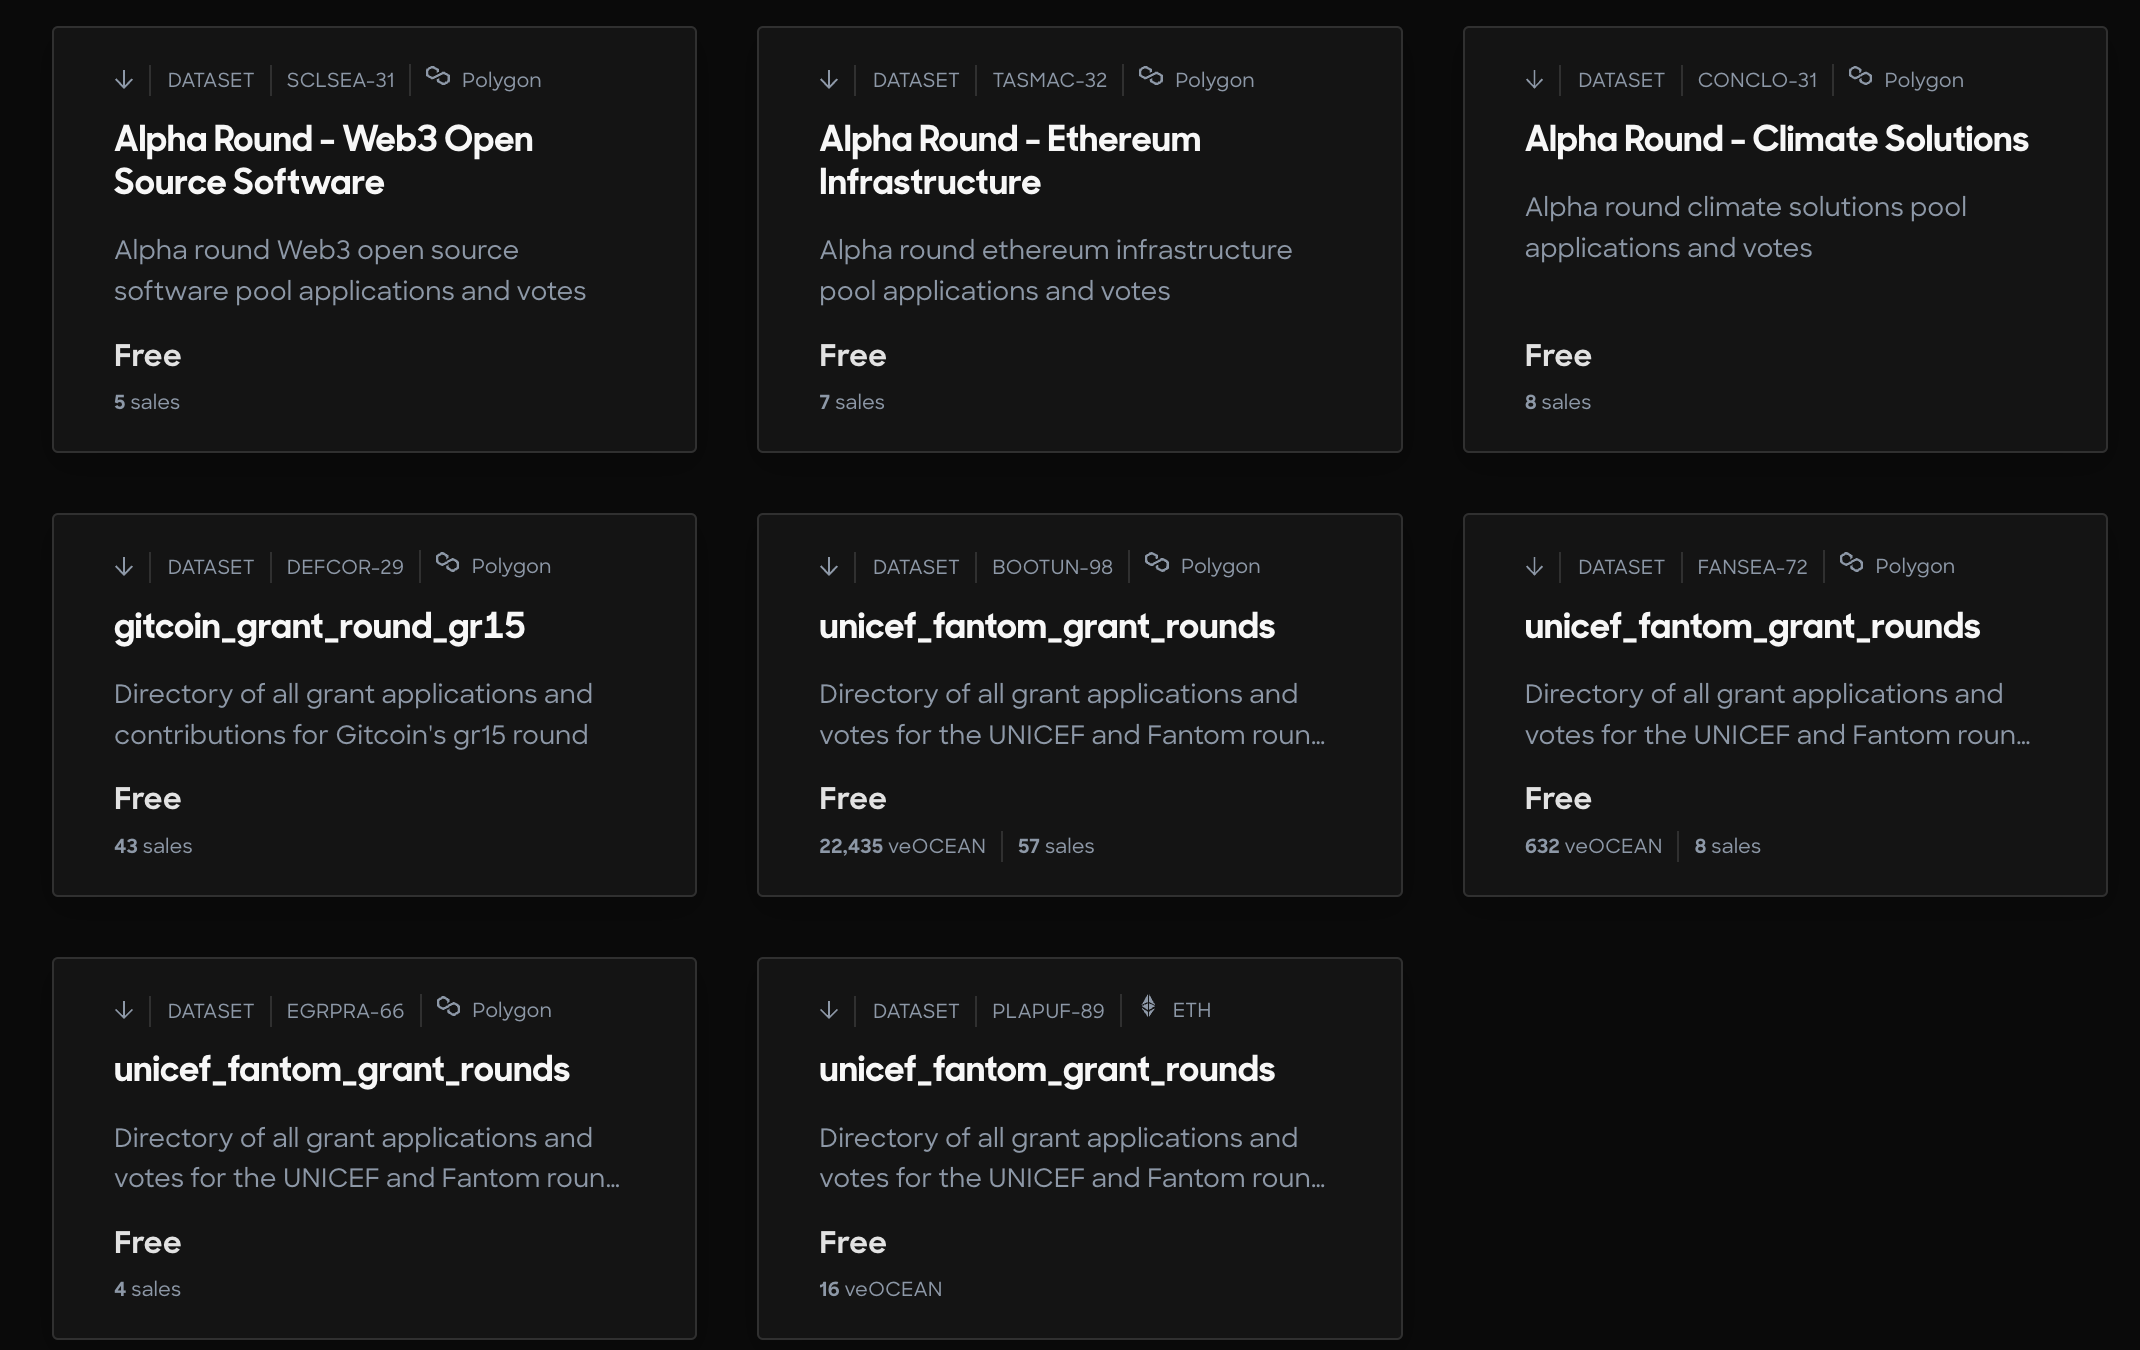The image size is (2140, 1350).
Task: Click download arrow icon on SCLSEA-31 card
Action: tap(124, 80)
